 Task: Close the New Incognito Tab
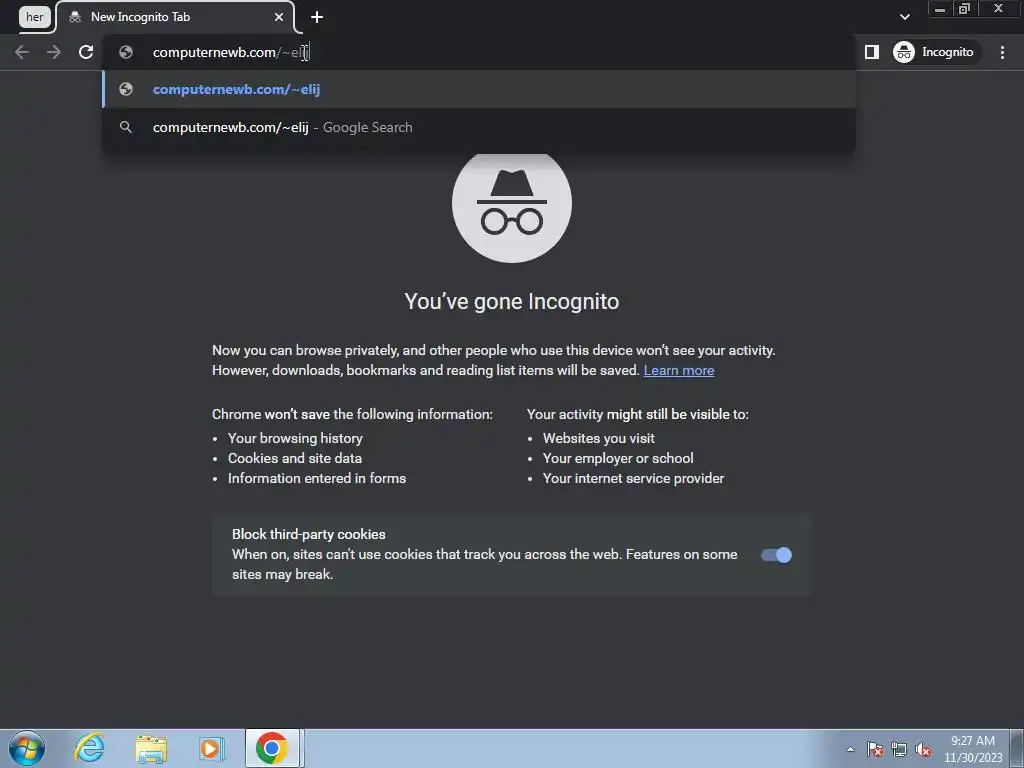(x=279, y=17)
